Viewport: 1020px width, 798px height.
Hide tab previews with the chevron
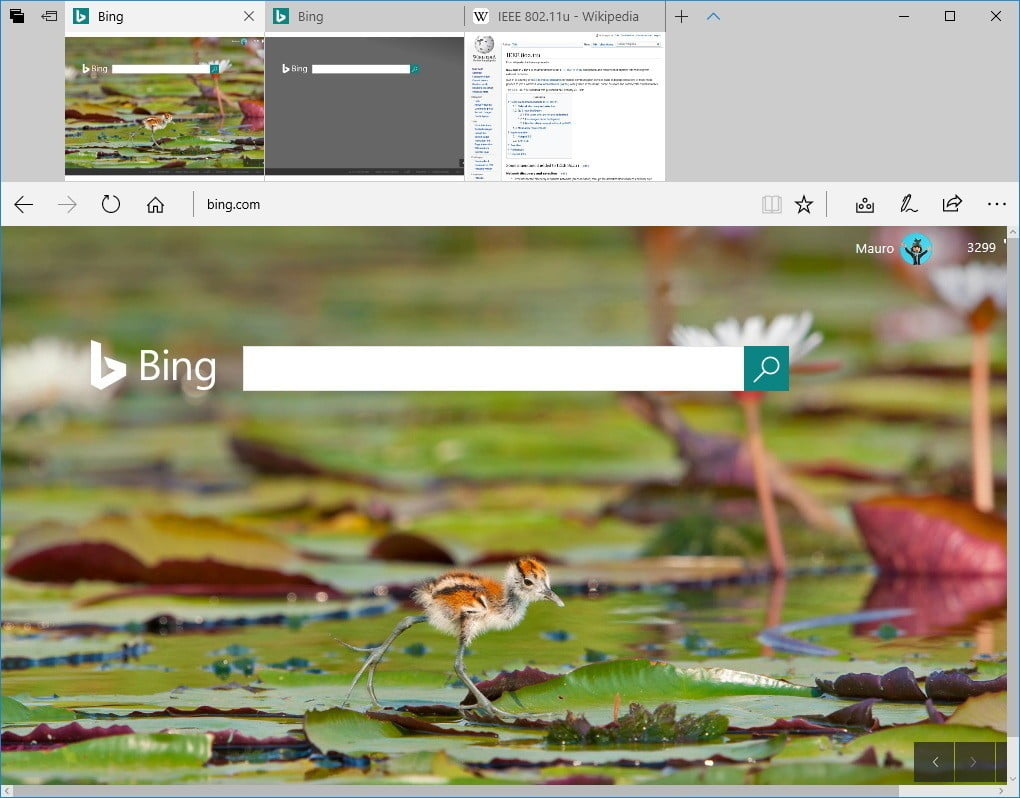tap(713, 16)
